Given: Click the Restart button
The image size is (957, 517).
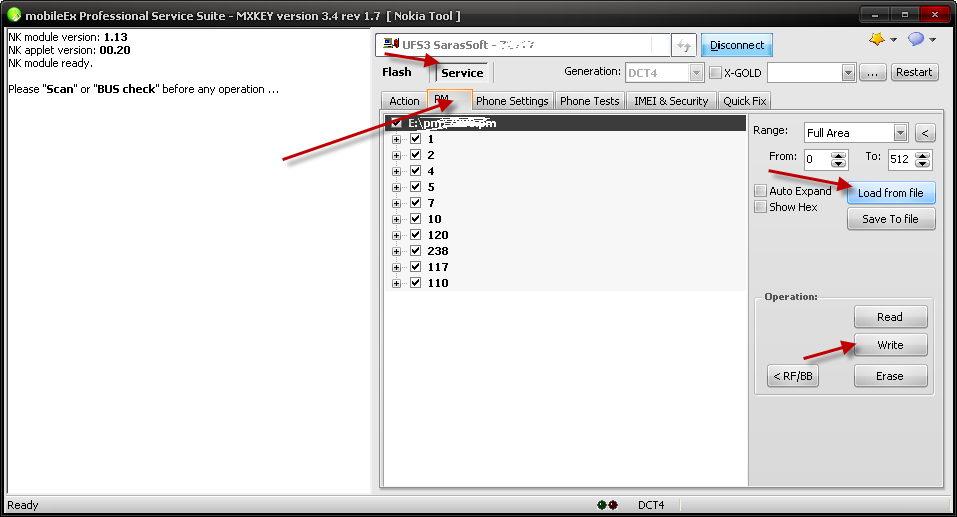Looking at the screenshot, I should (914, 72).
